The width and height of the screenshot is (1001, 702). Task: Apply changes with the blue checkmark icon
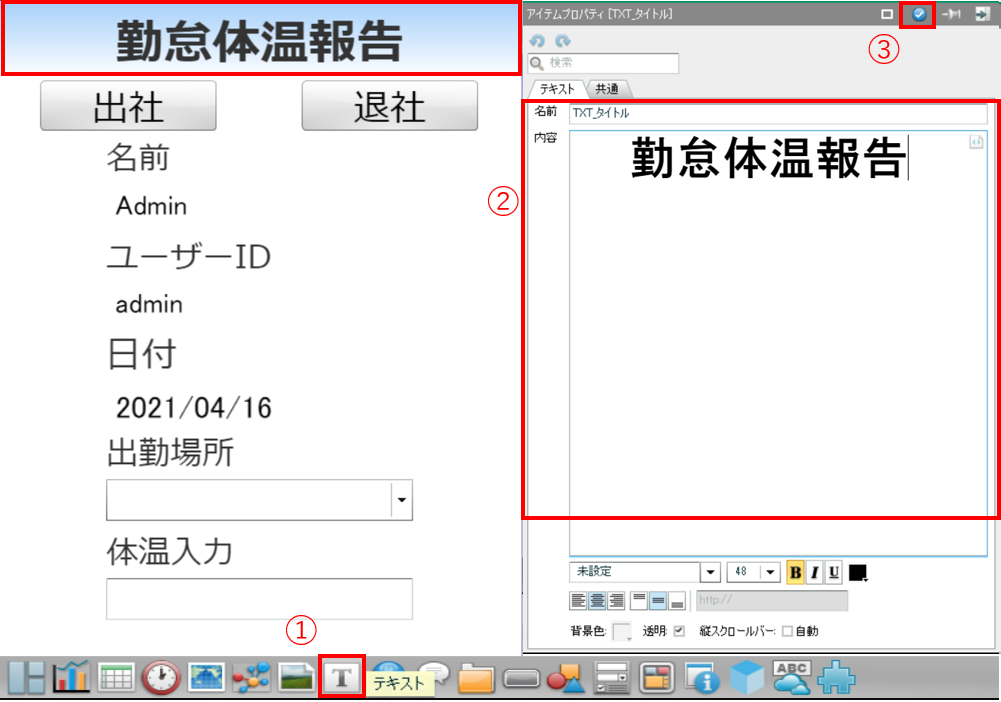point(918,15)
